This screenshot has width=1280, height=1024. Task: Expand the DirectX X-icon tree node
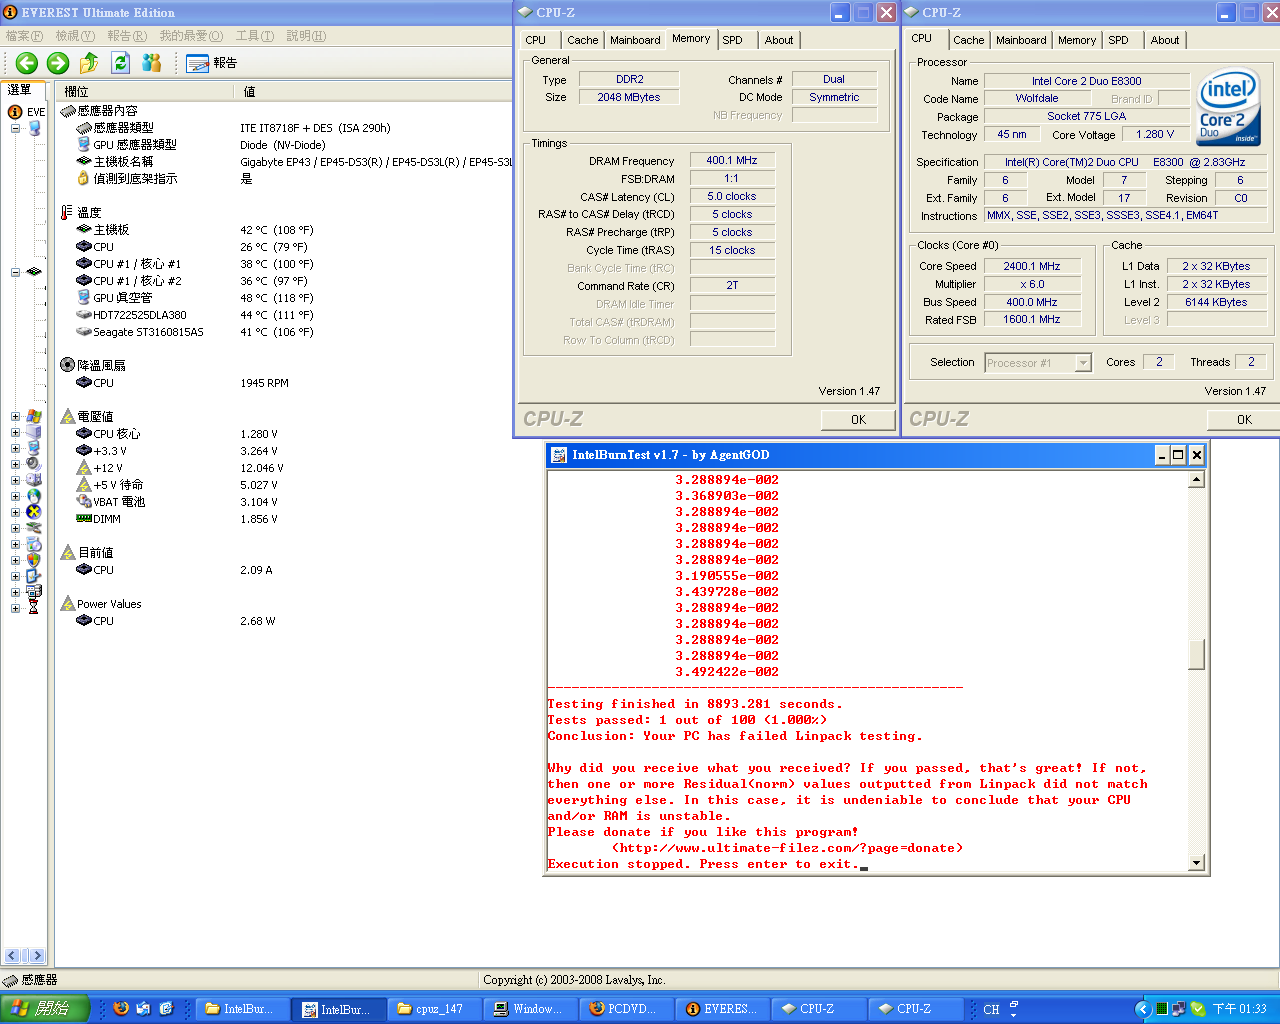click(15, 512)
